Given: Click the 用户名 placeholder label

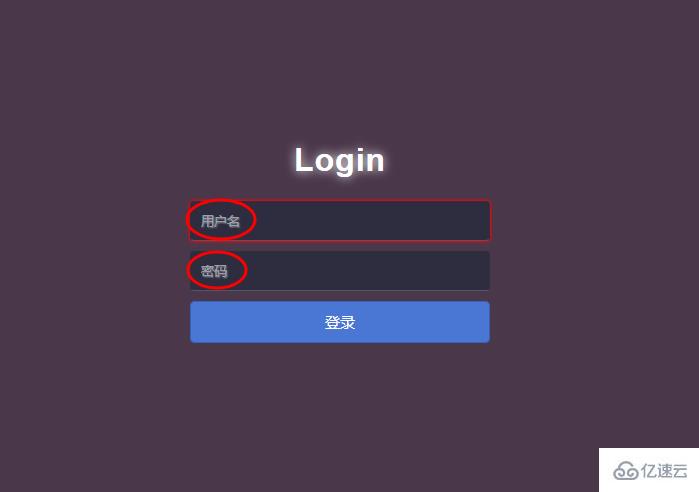Looking at the screenshot, I should click(x=220, y=221).
